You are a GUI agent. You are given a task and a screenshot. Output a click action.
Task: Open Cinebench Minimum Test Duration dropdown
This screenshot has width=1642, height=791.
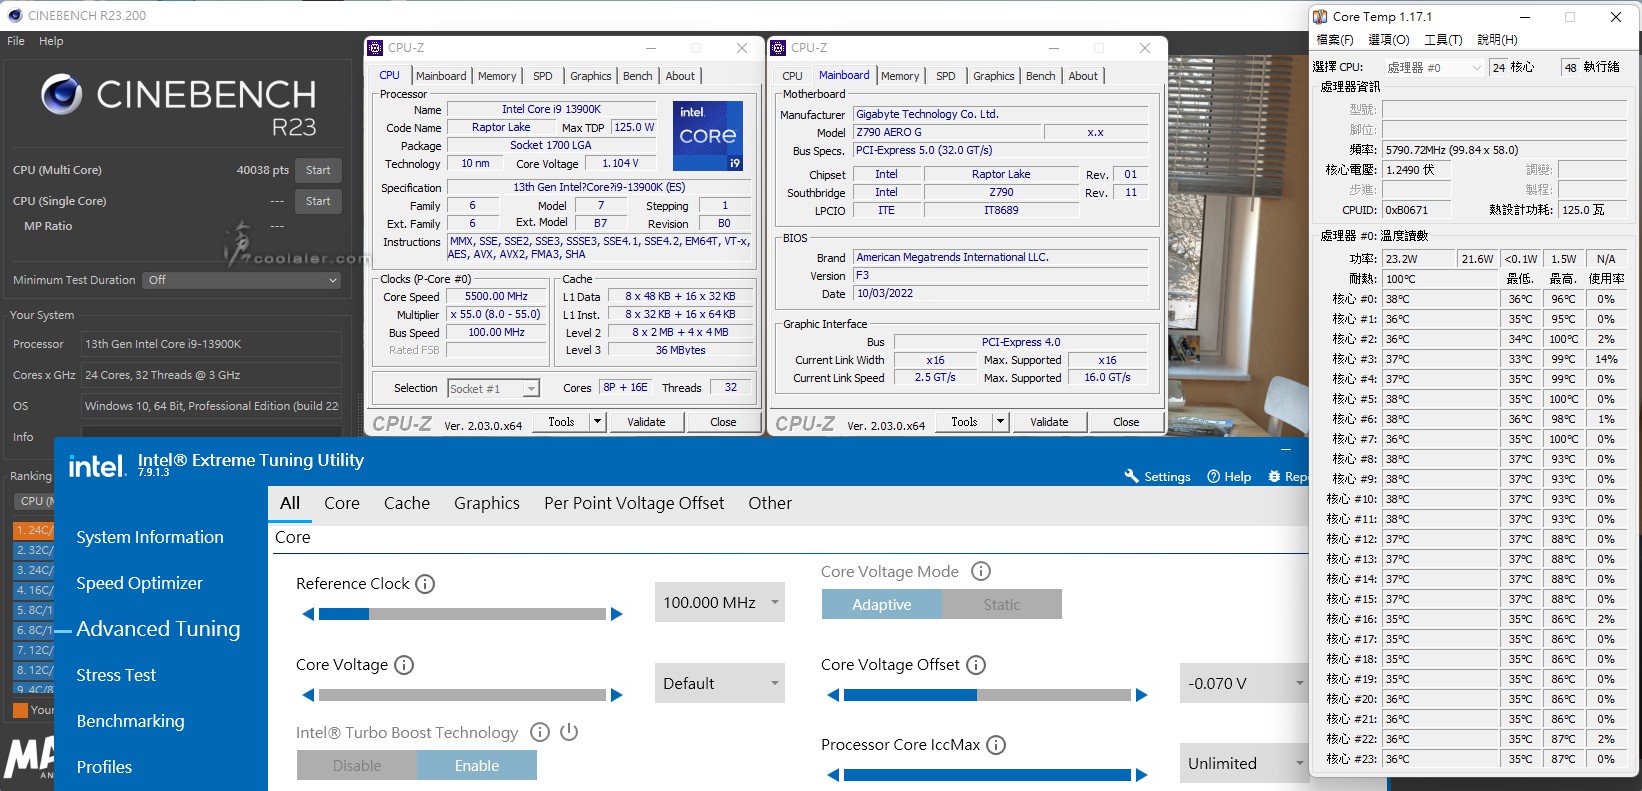(x=242, y=280)
